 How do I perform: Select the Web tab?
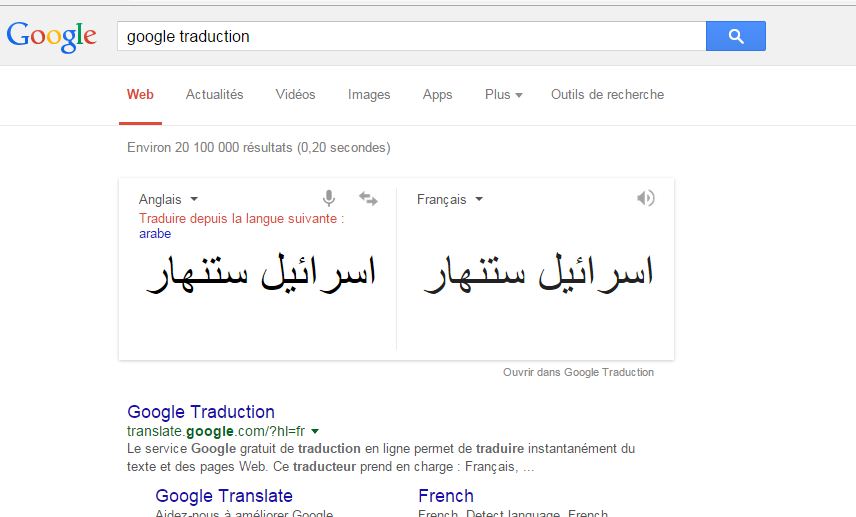pyautogui.click(x=140, y=94)
